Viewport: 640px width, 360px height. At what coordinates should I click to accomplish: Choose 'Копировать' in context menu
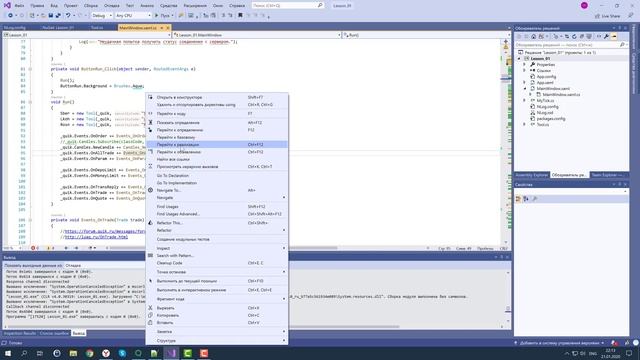pyautogui.click(x=217, y=315)
